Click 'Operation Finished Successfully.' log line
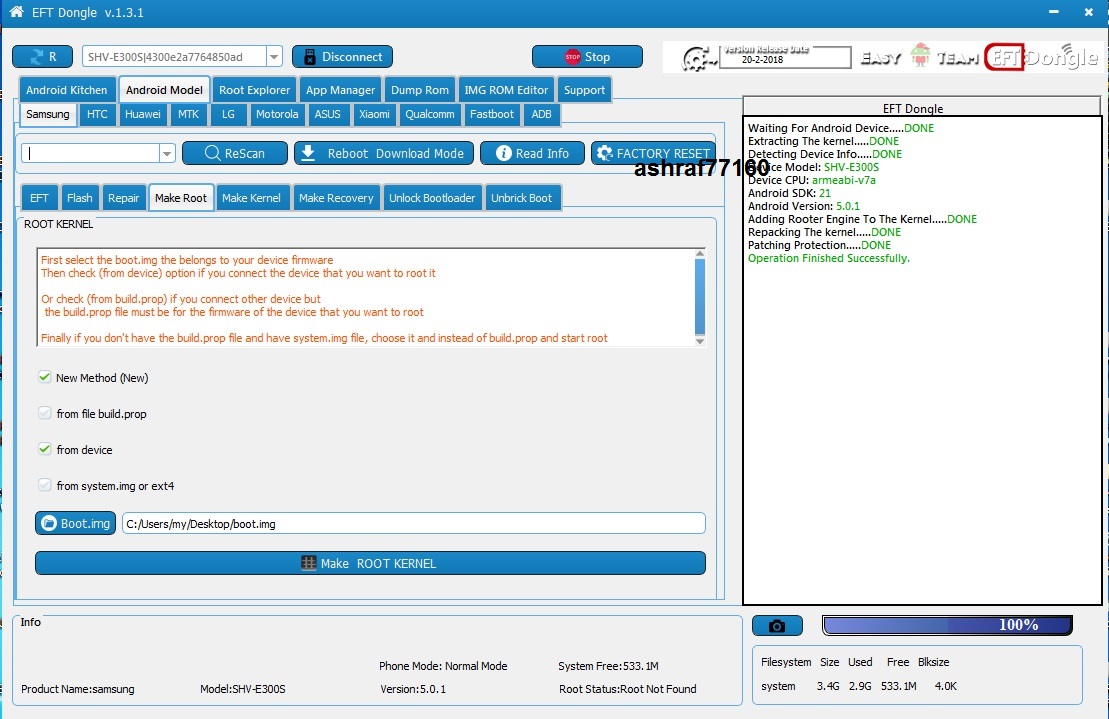The height and width of the screenshot is (719, 1109). [x=829, y=258]
